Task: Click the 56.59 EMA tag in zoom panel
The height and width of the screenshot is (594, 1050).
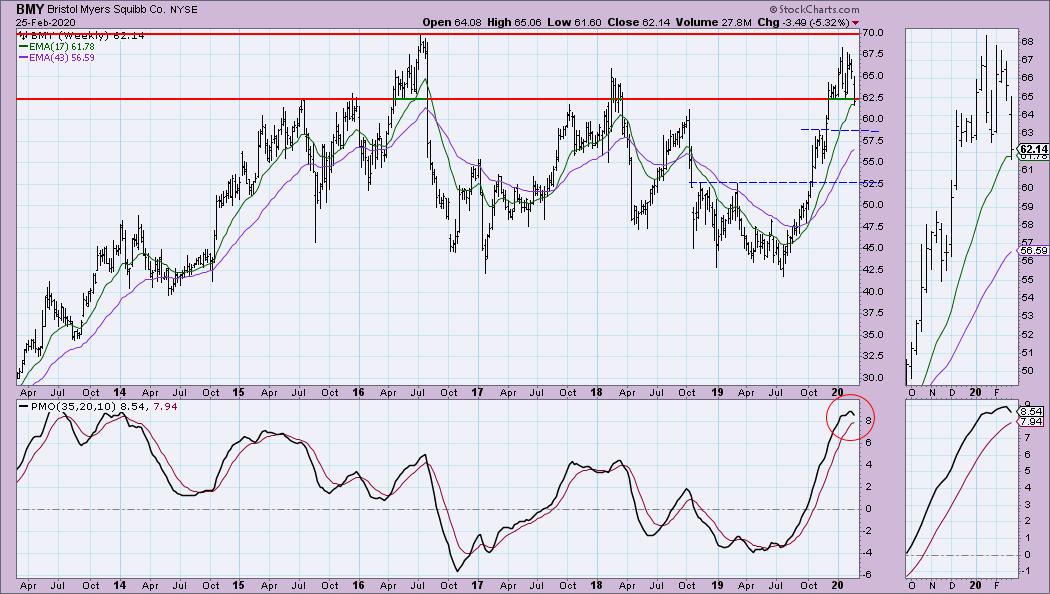Action: click(1033, 250)
